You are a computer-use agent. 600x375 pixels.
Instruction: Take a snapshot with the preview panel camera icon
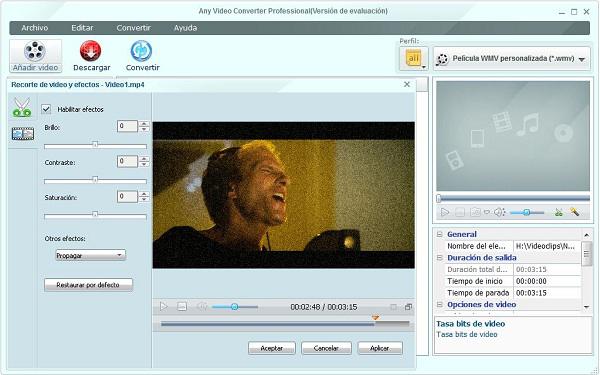click(475, 212)
